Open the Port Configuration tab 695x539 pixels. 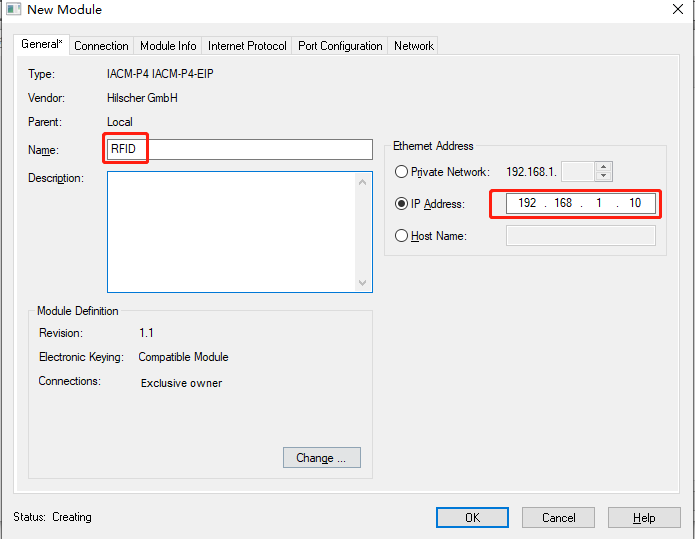coord(340,46)
